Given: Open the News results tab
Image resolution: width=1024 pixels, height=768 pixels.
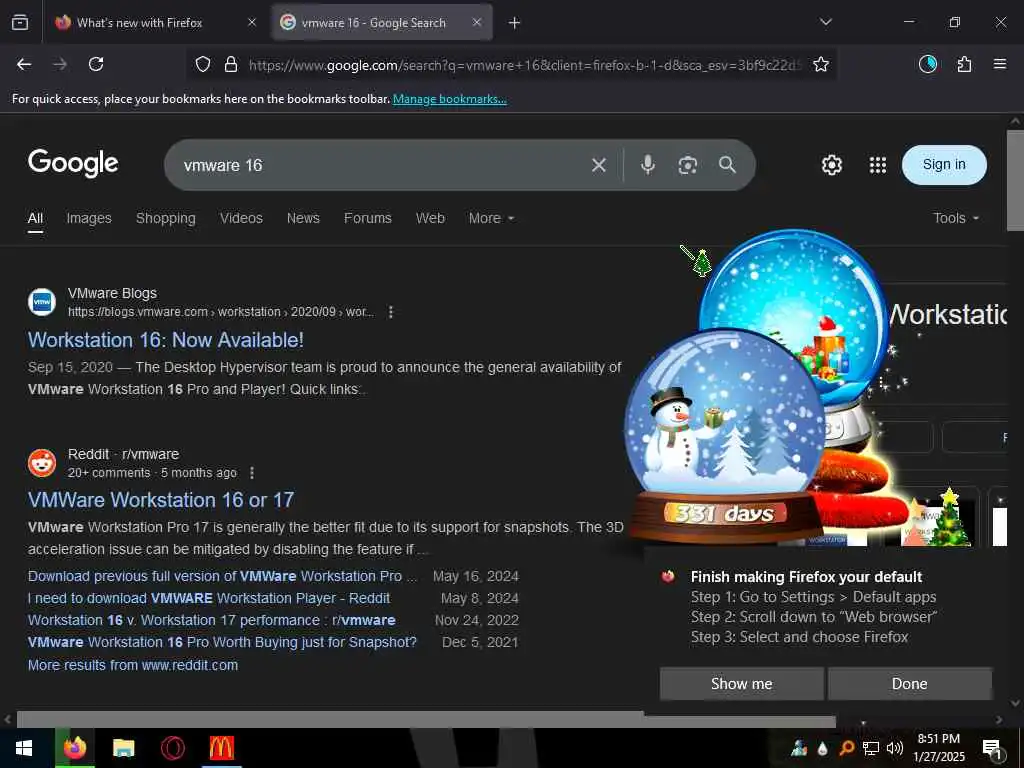Looking at the screenshot, I should [x=303, y=218].
